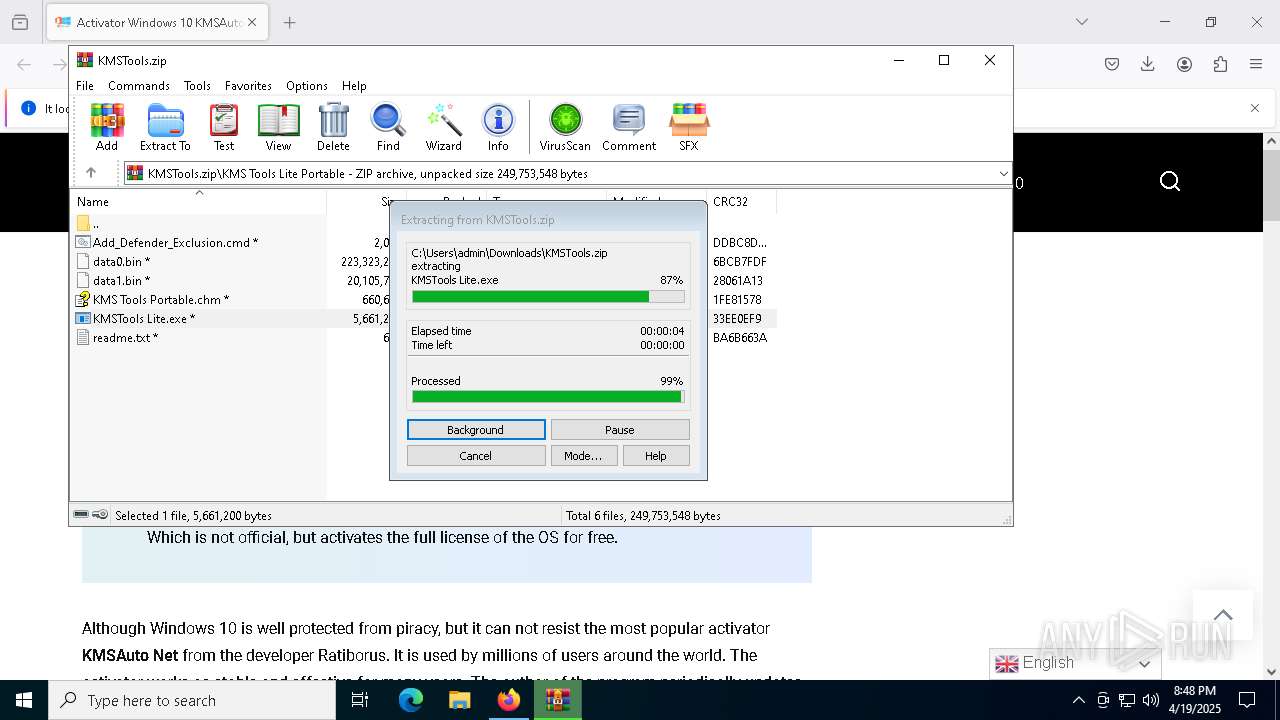1280x720 pixels.
Task: Show archive Info icon
Action: pos(498,127)
